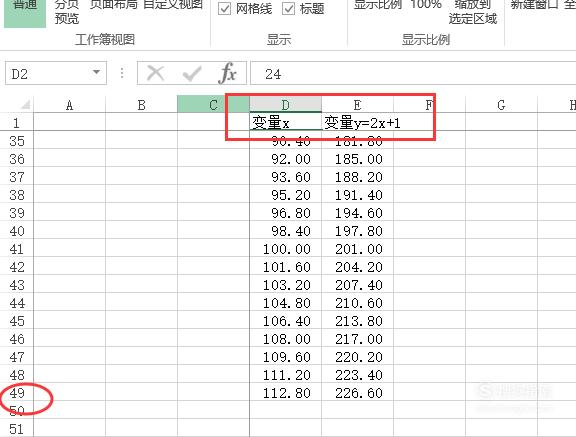576x437 pixels.
Task: Open Custom Views (自定义视图)
Action: click(173, 5)
